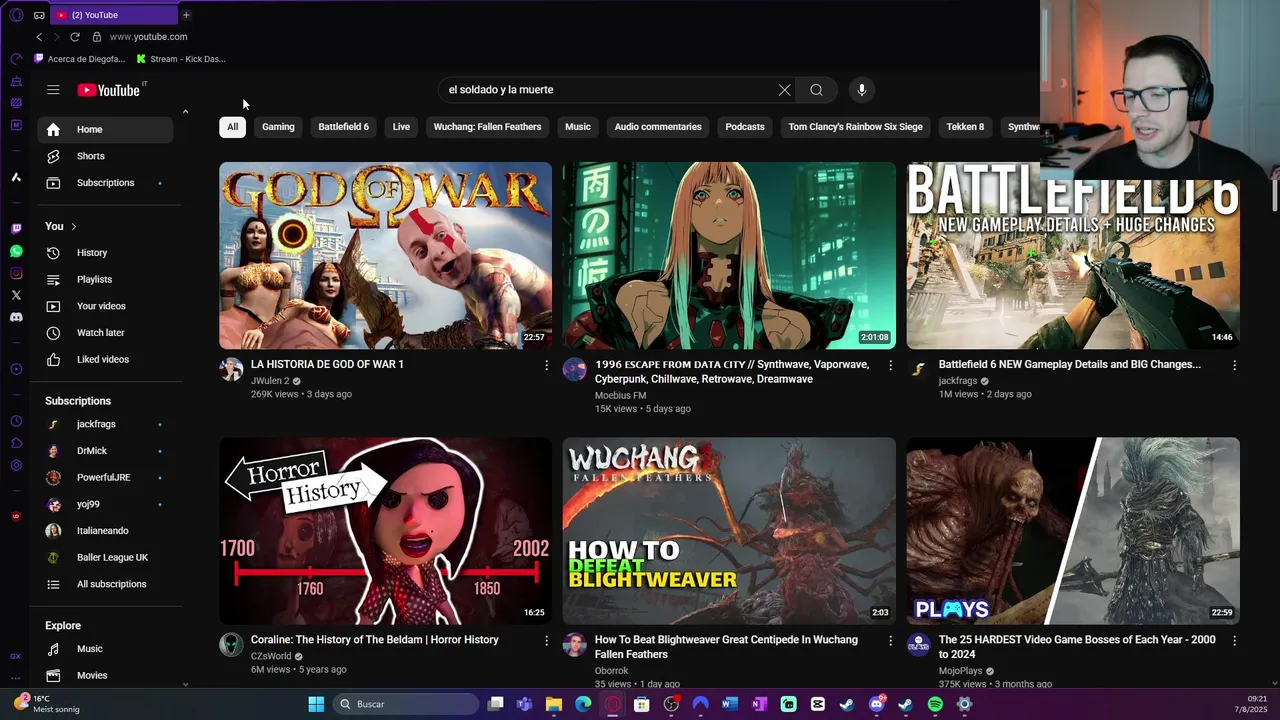Clear the search box with the X icon
Screen dimensions: 1280x720
coord(784,90)
